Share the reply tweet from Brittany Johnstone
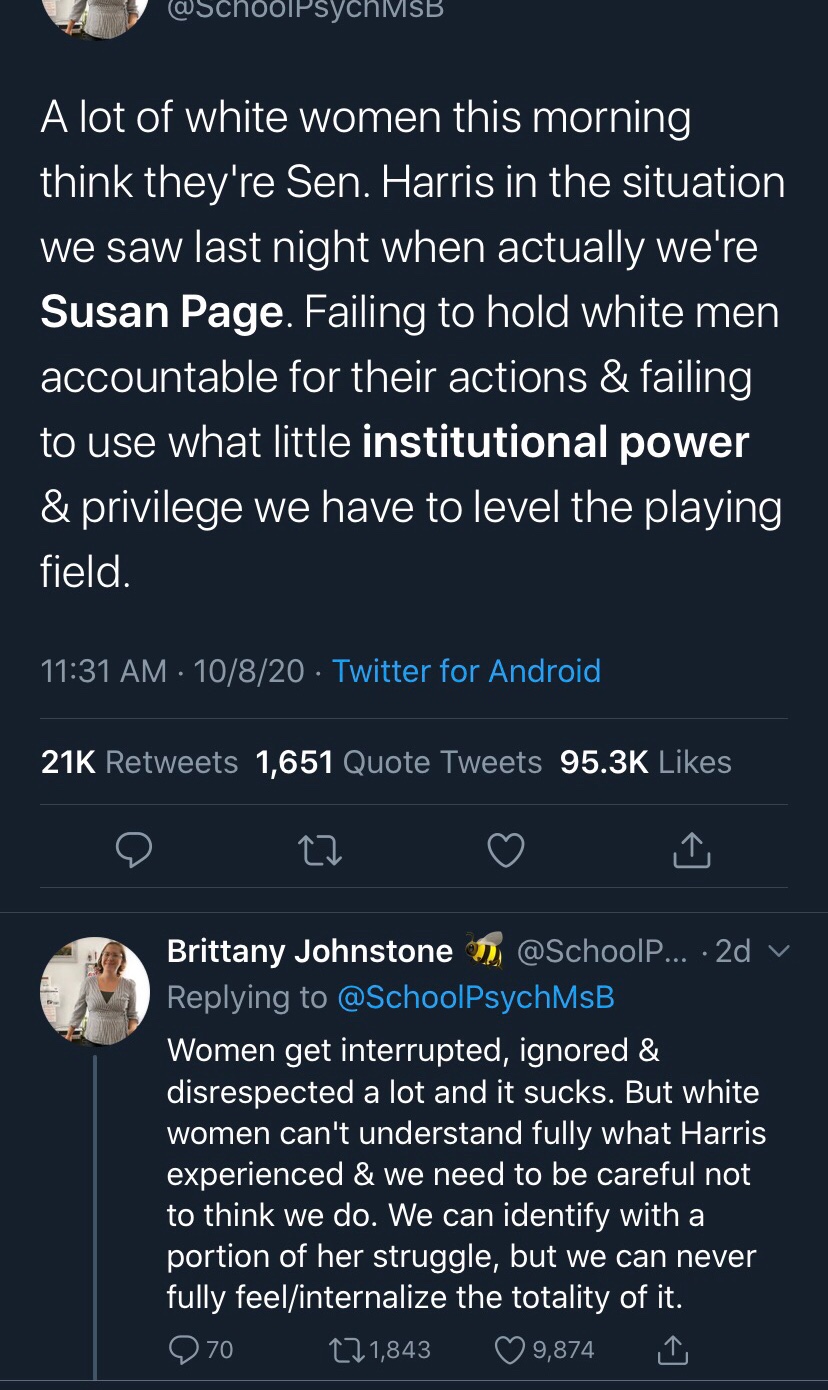 pyautogui.click(x=672, y=1350)
